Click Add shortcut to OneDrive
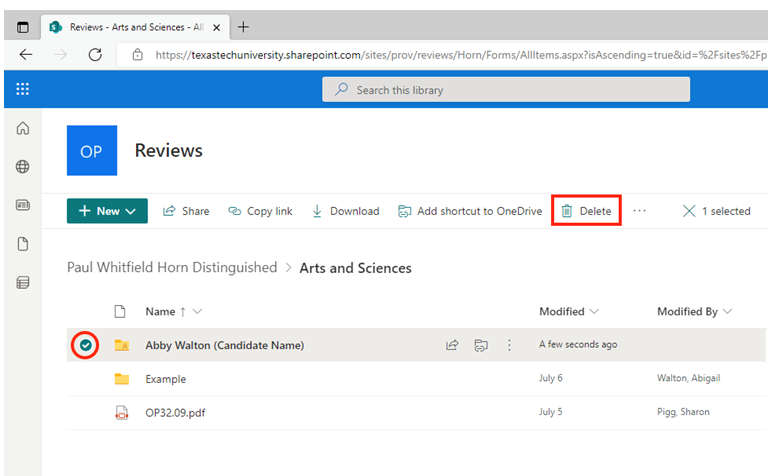Screen dimensions: 776x476 pos(470,211)
